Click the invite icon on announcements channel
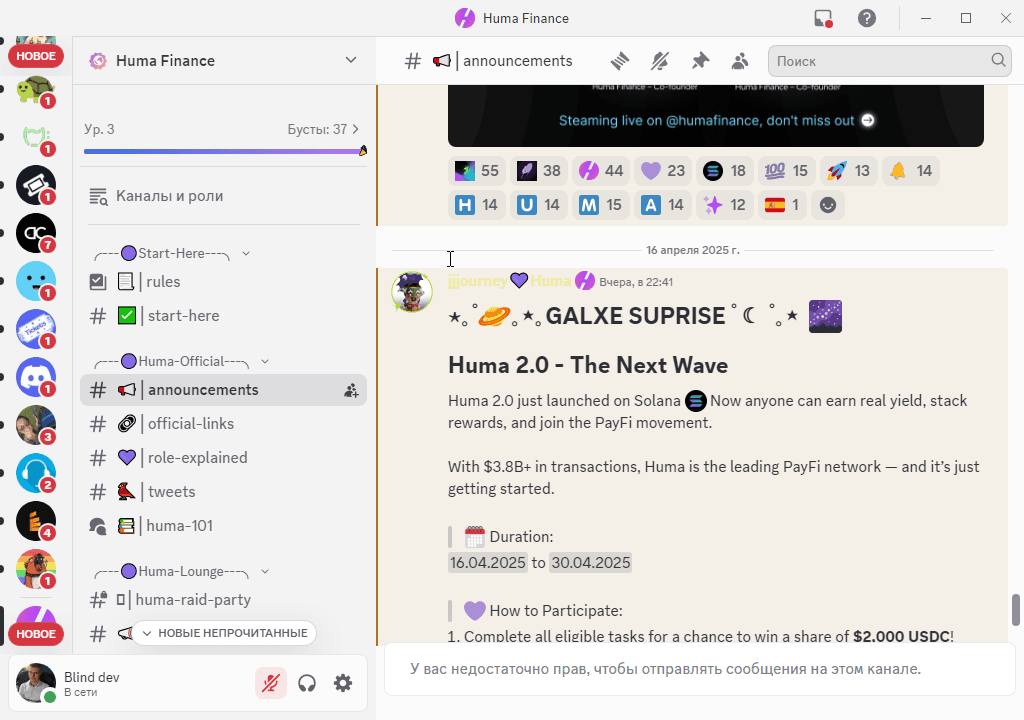Image resolution: width=1024 pixels, height=720 pixels. (x=351, y=390)
